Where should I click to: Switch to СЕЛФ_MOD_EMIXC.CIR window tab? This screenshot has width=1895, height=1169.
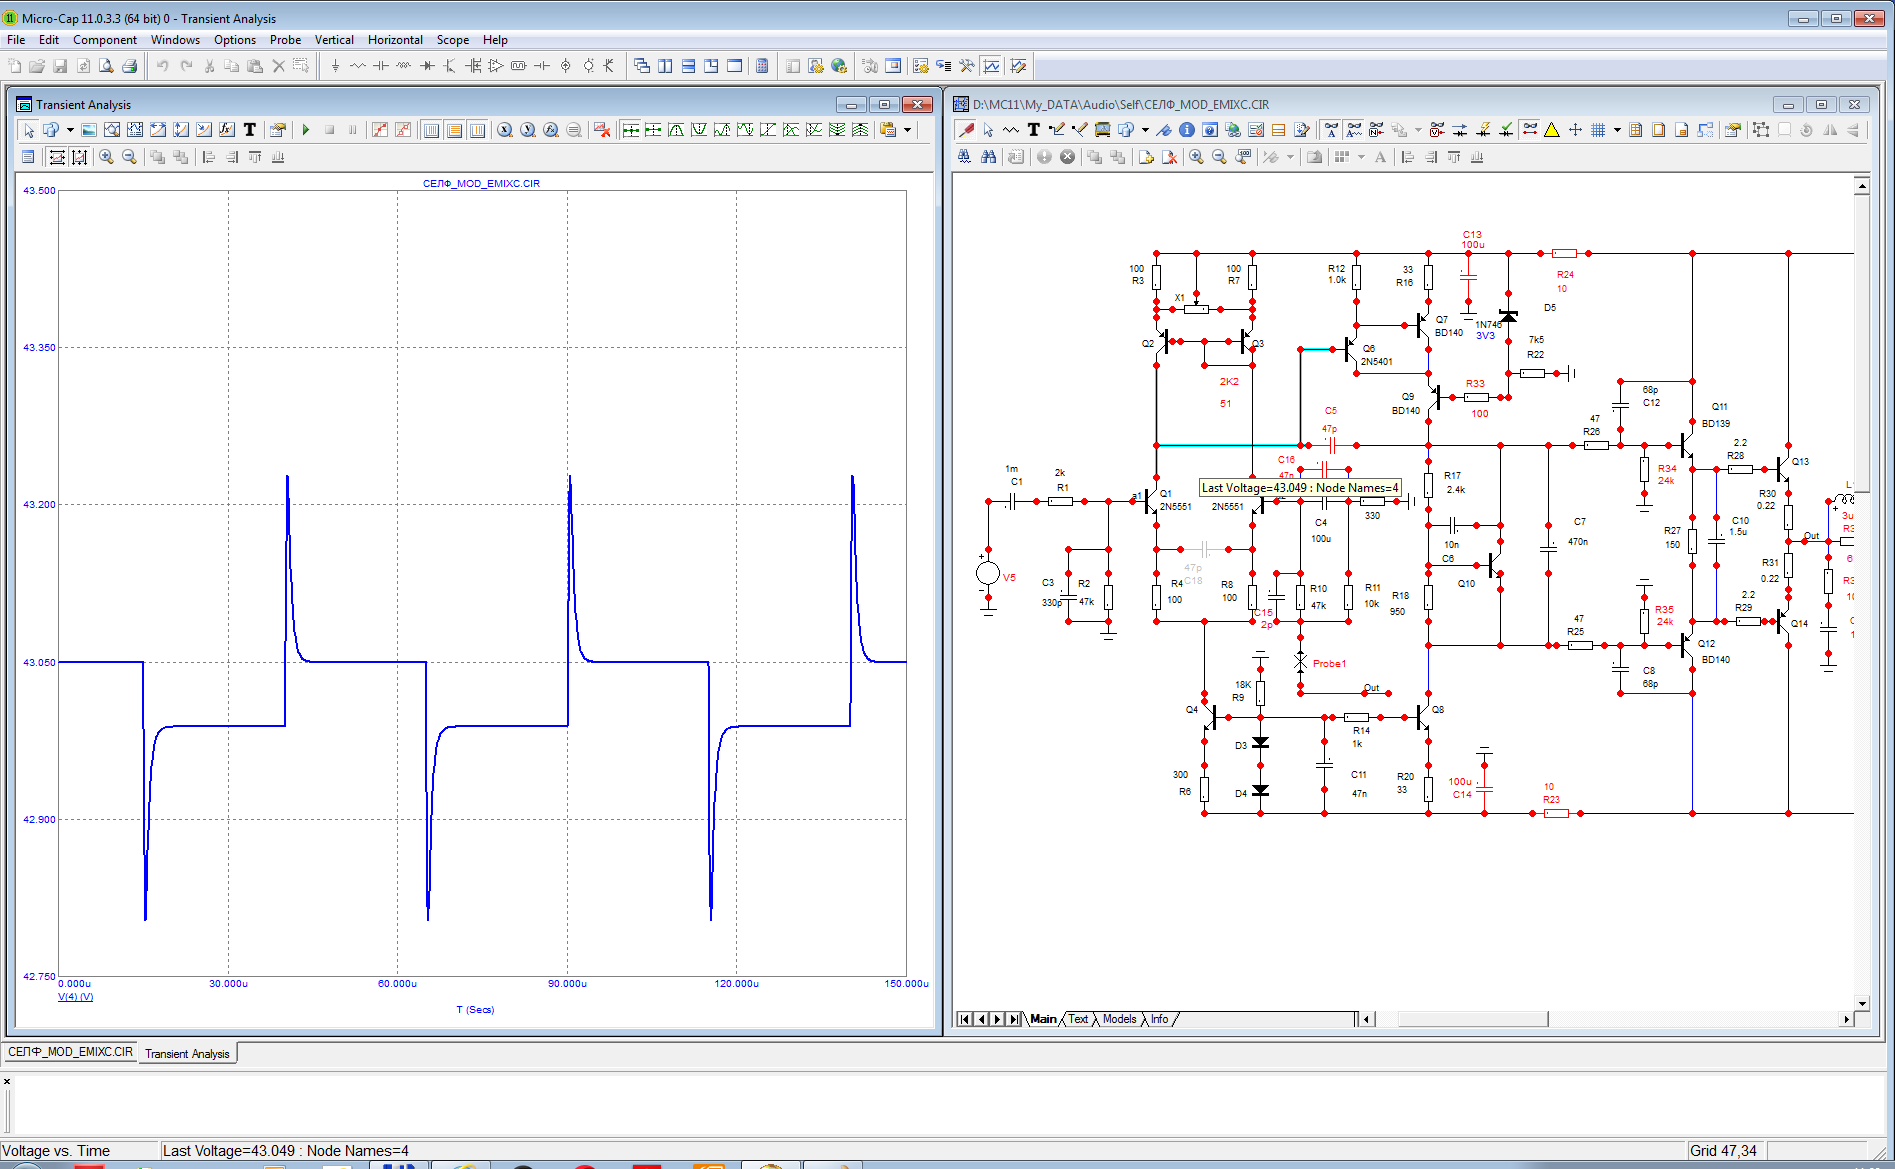tap(70, 1052)
